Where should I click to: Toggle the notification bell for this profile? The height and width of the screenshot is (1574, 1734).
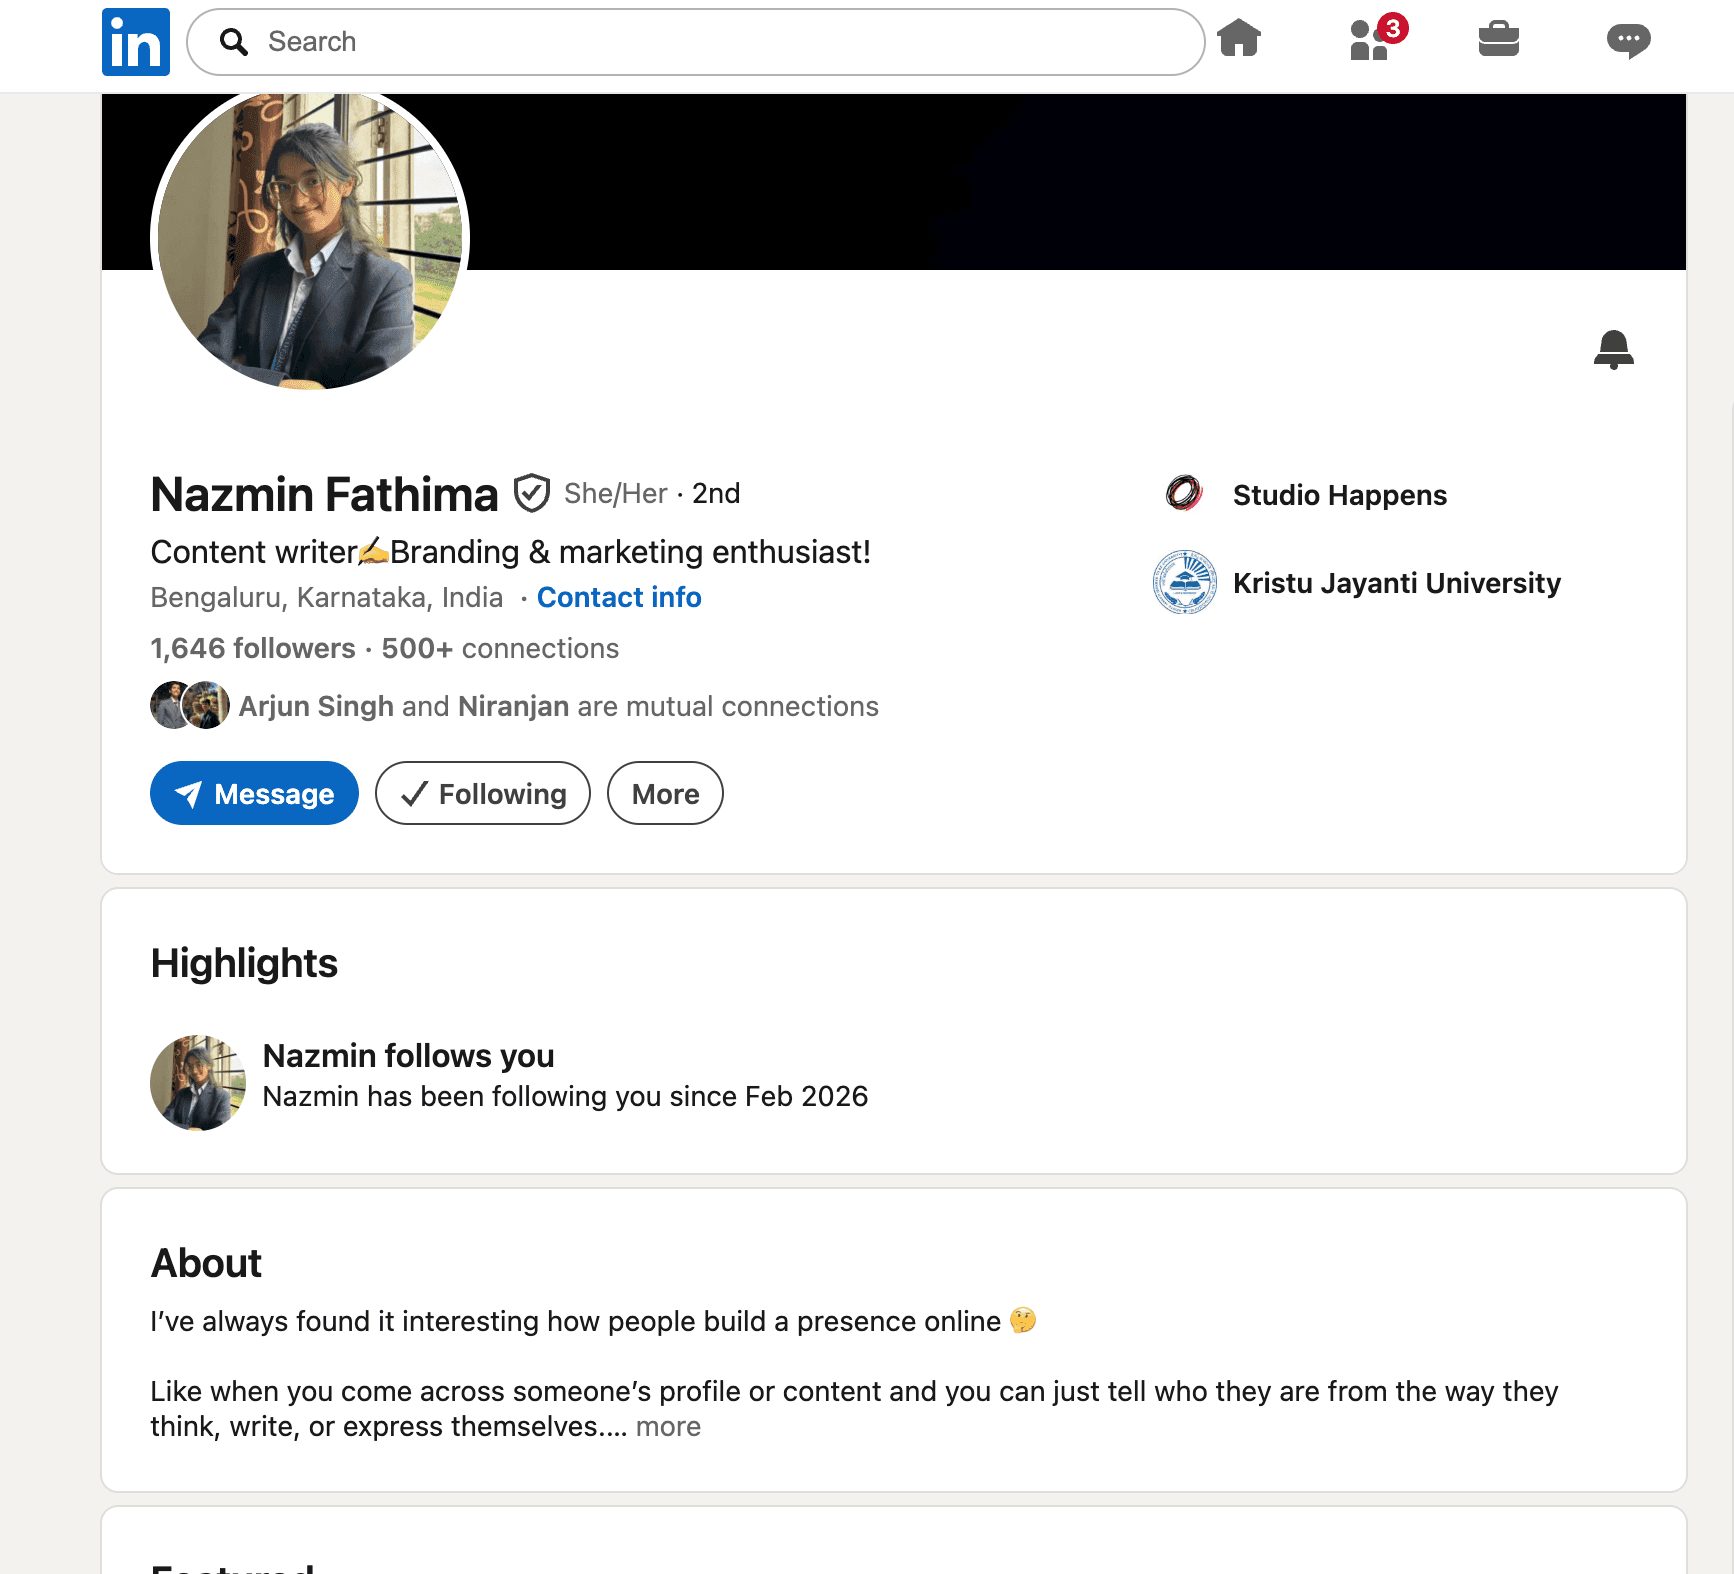(1613, 350)
